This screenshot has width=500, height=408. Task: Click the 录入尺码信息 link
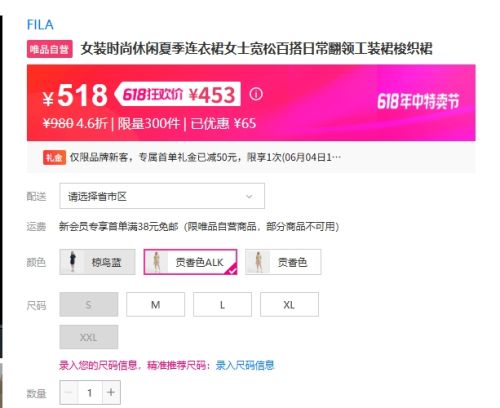coord(245,365)
